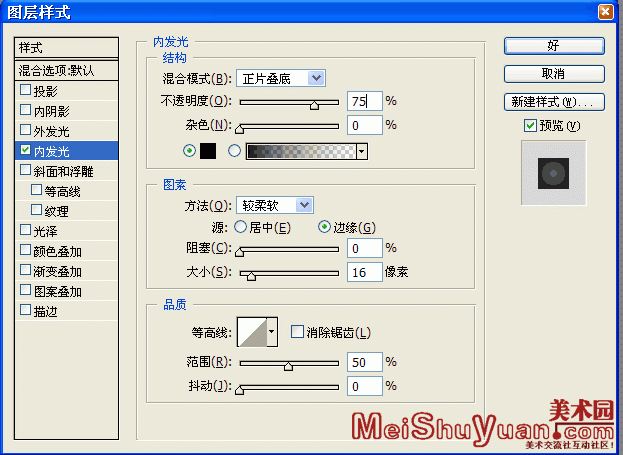Click the contour curve thumbnail
This screenshot has height=455, width=623.
point(252,332)
